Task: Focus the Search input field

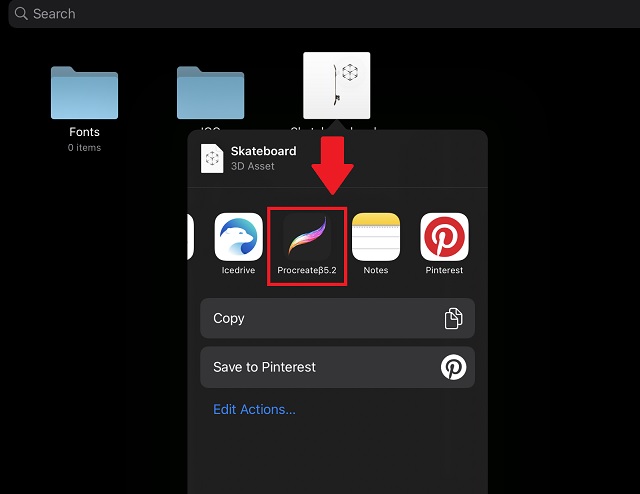Action: click(320, 14)
